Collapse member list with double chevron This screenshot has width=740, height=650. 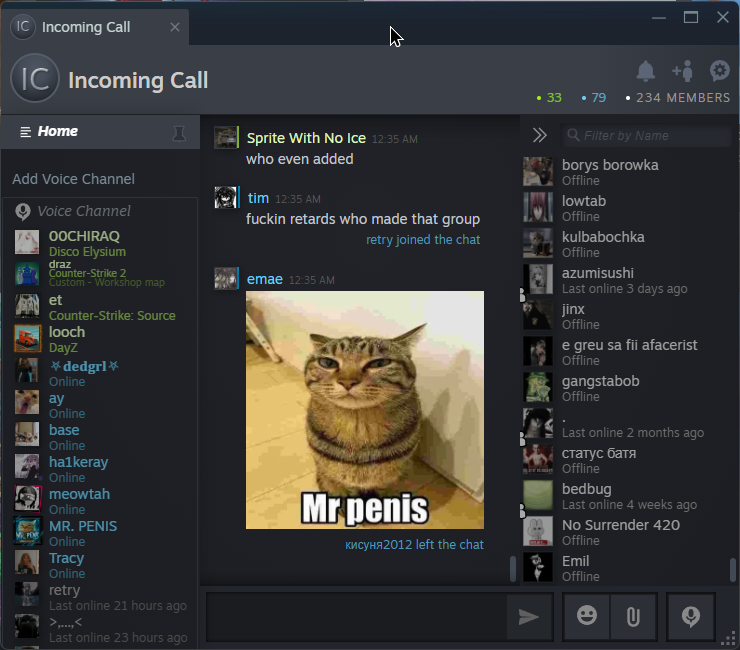click(539, 135)
